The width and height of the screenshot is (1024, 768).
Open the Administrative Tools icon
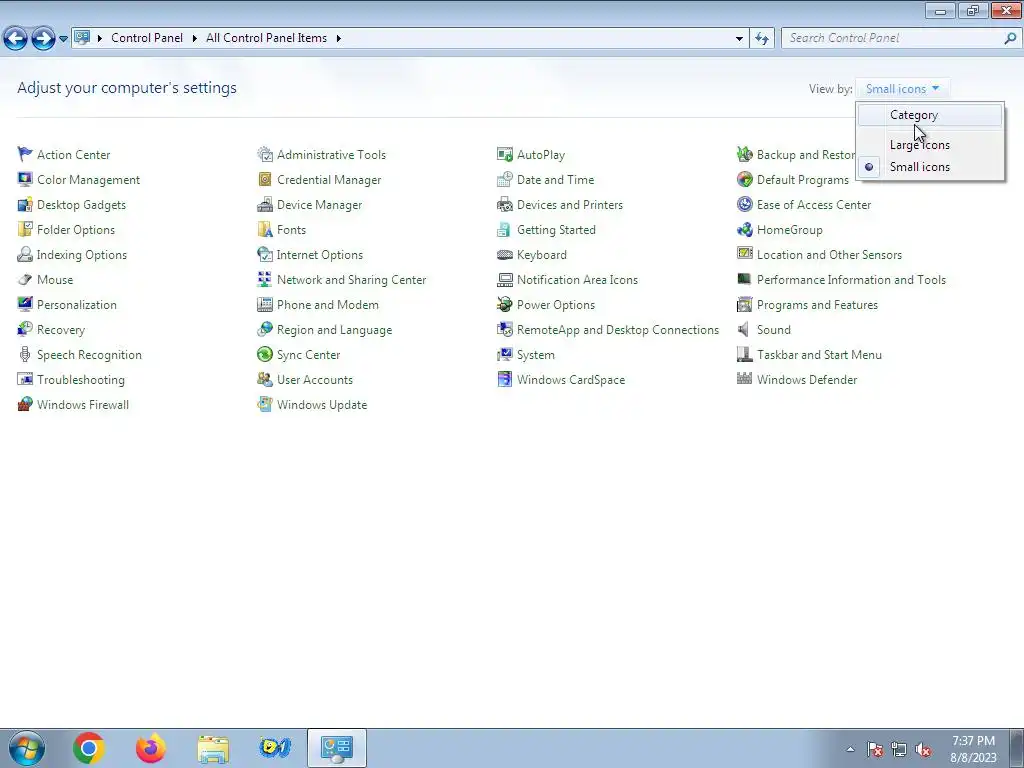click(264, 154)
